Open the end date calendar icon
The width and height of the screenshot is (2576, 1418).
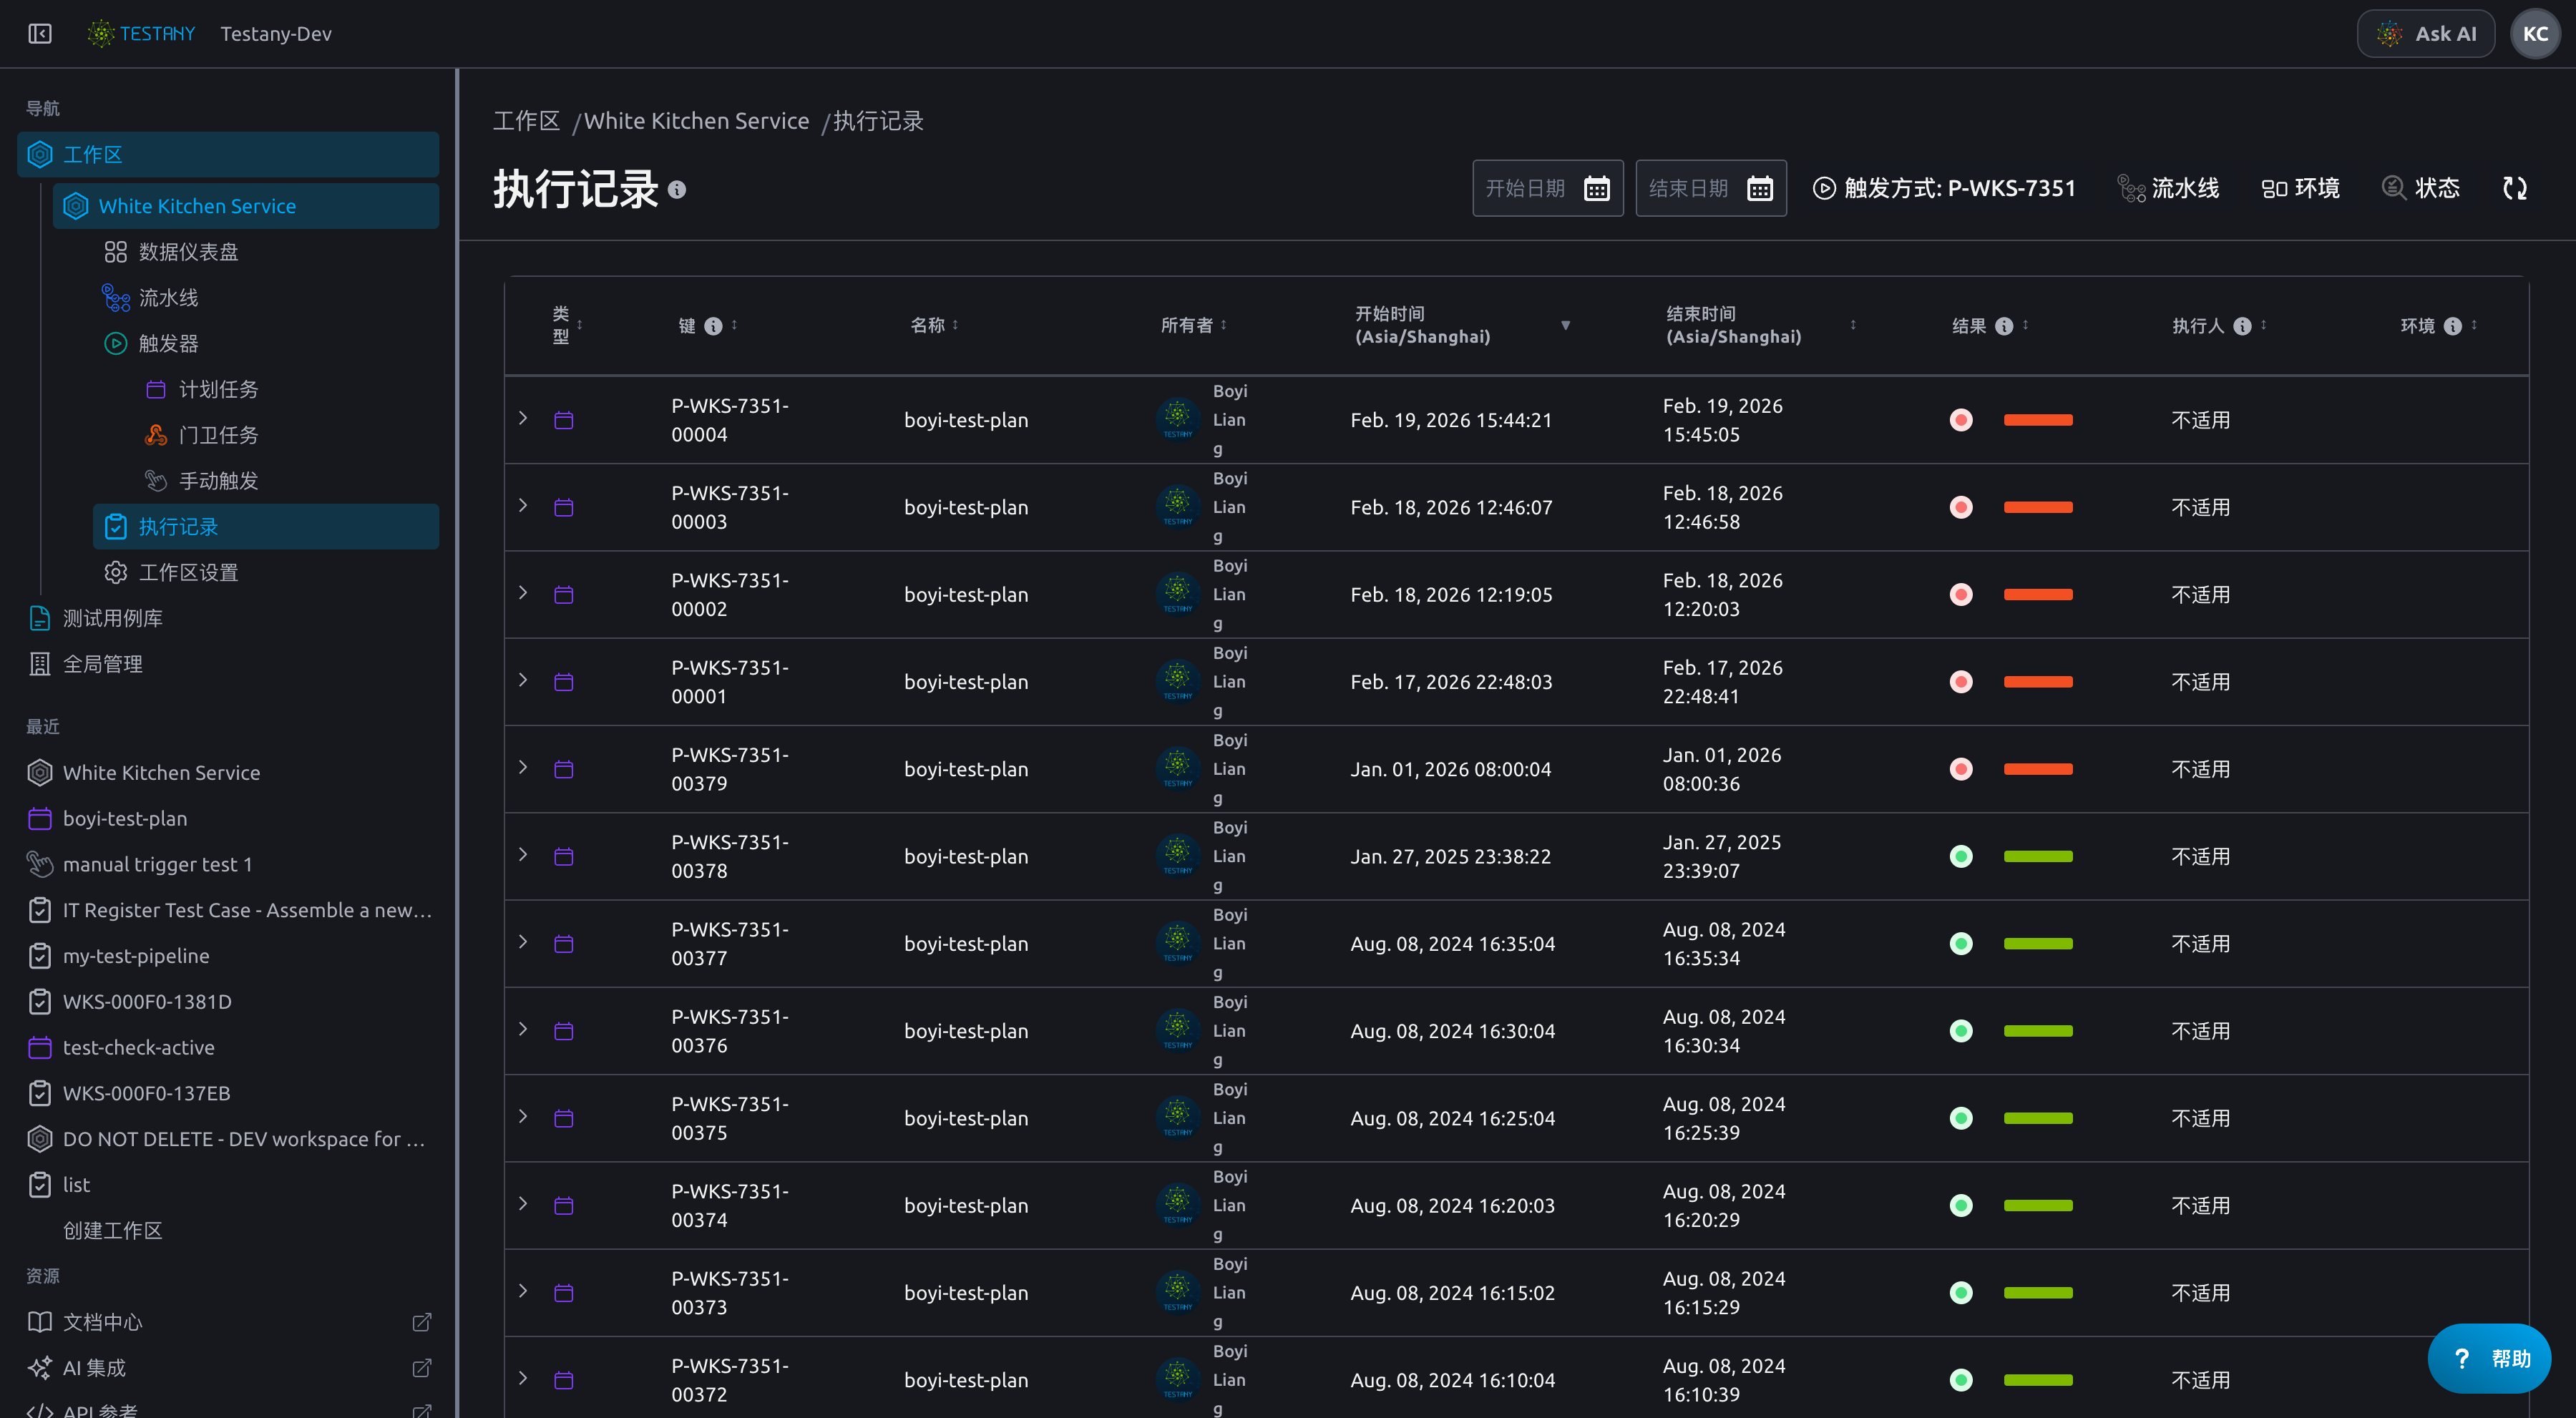tap(1760, 188)
